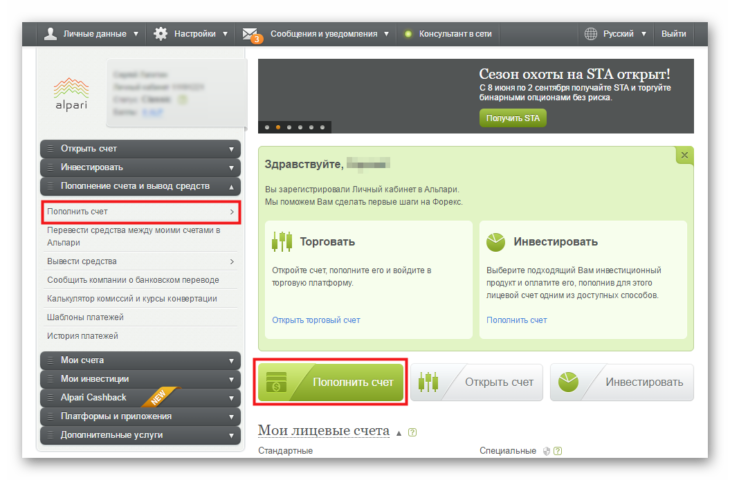The height and width of the screenshot is (480, 730).
Task: Select the last banner slide dot
Action: click(x=322, y=127)
